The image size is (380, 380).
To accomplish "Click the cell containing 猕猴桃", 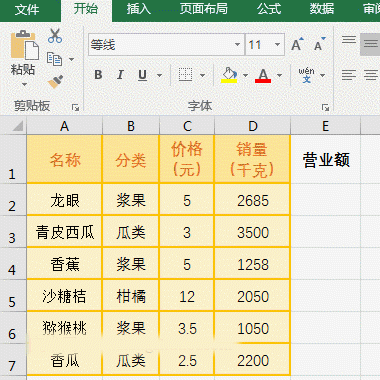I will pyautogui.click(x=64, y=328).
